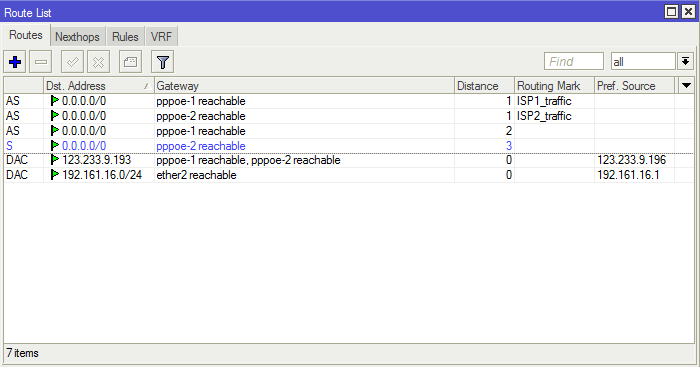Click the green flag on the ISP1_traffic route
The width and height of the screenshot is (700, 367).
pos(55,101)
